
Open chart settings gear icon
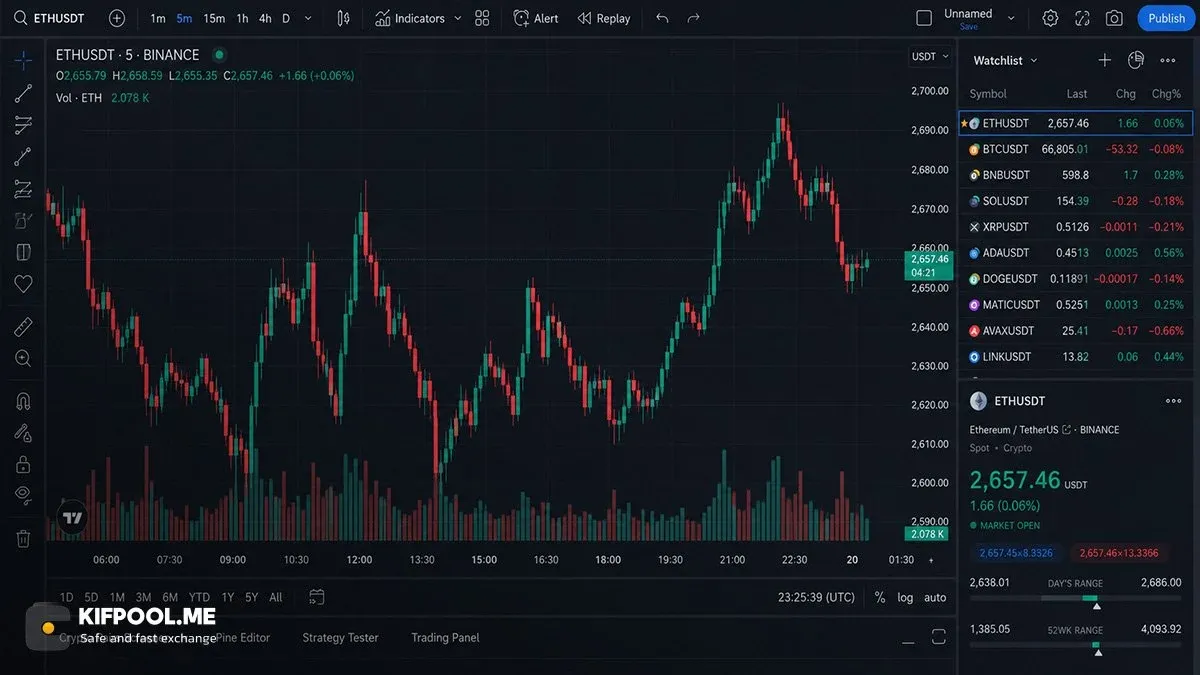pyautogui.click(x=1050, y=18)
